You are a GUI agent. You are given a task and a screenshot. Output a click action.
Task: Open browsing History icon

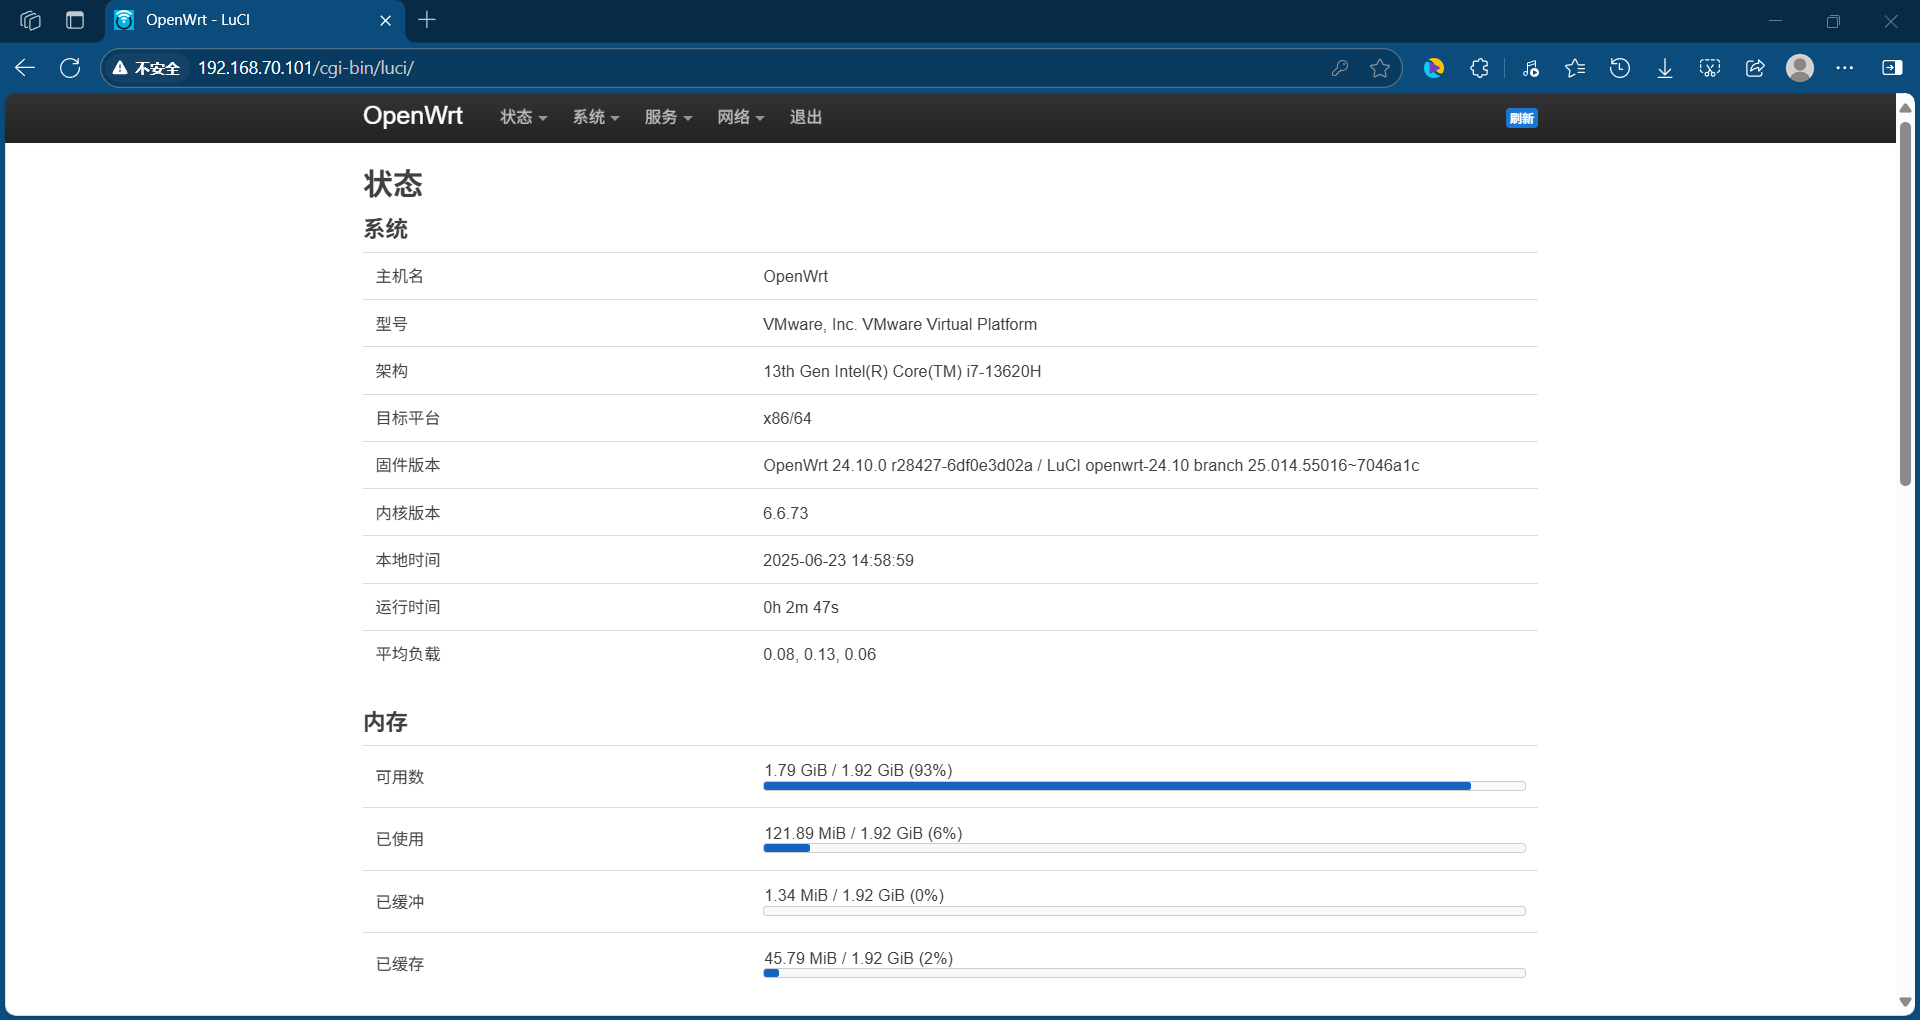pos(1620,68)
